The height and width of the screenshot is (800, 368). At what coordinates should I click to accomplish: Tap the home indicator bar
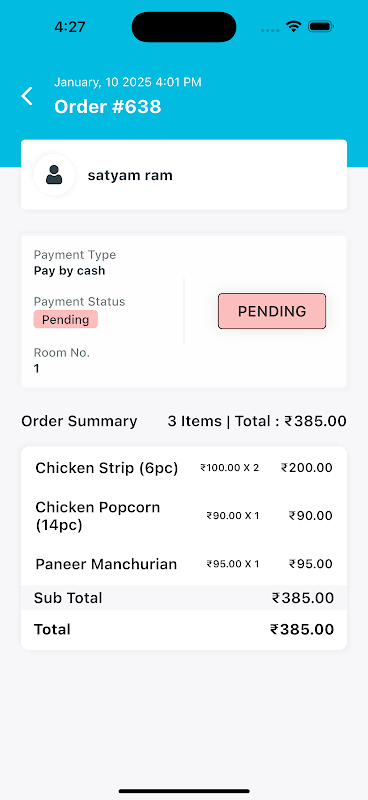184,791
